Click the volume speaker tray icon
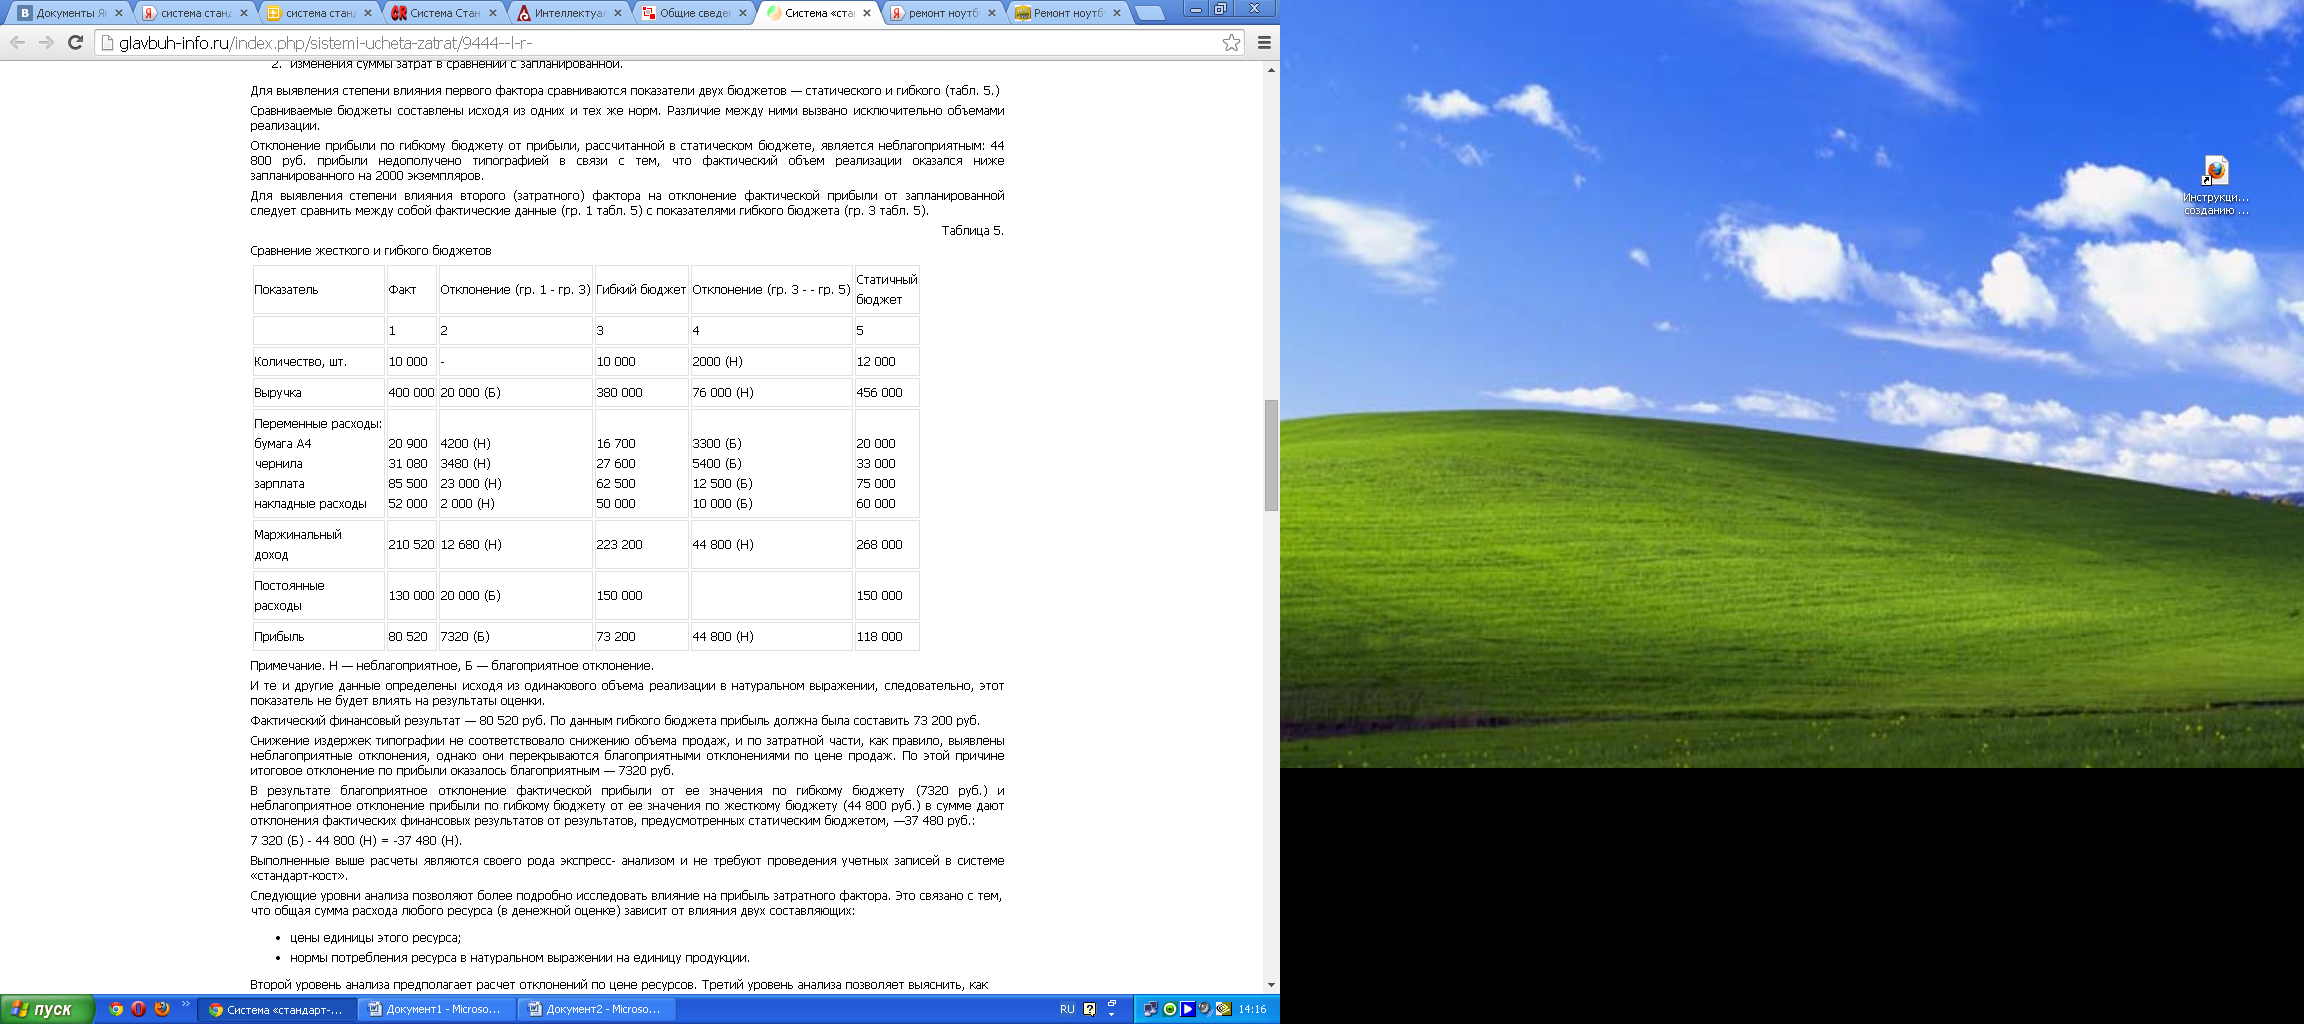Screen dimensions: 2304x1024 tap(1205, 1009)
